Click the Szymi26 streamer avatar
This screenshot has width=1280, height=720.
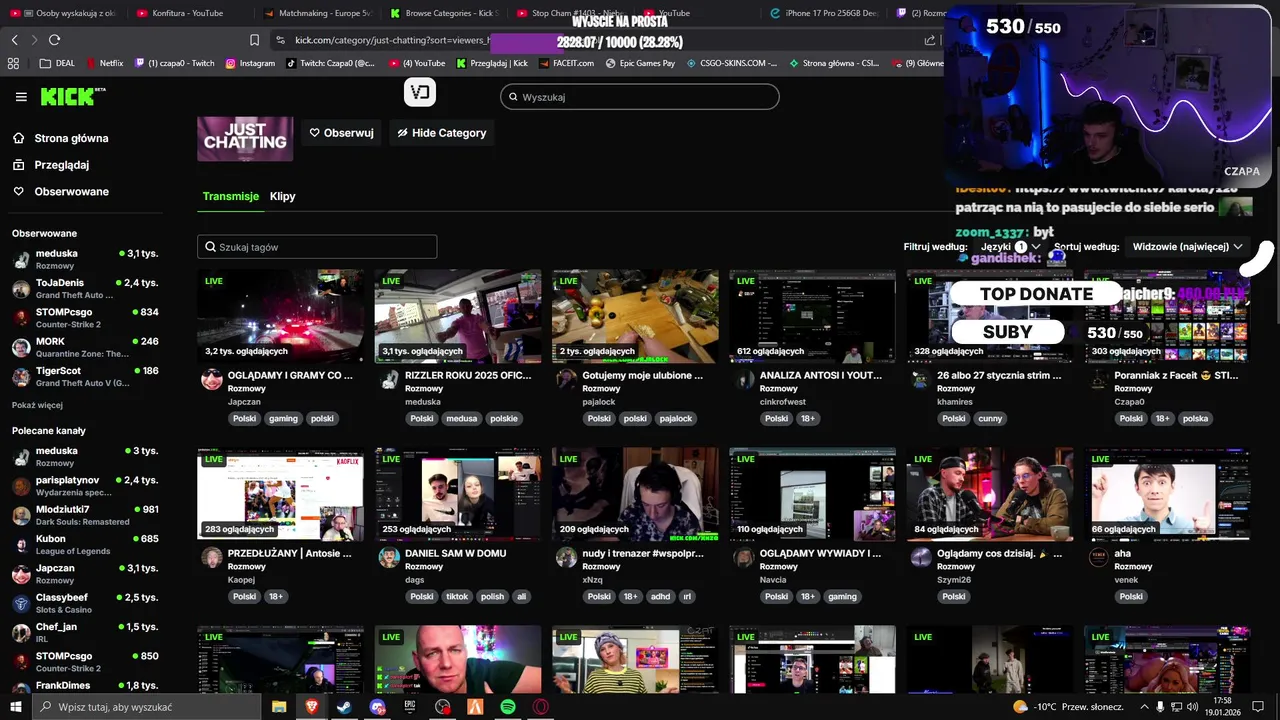click(921, 557)
